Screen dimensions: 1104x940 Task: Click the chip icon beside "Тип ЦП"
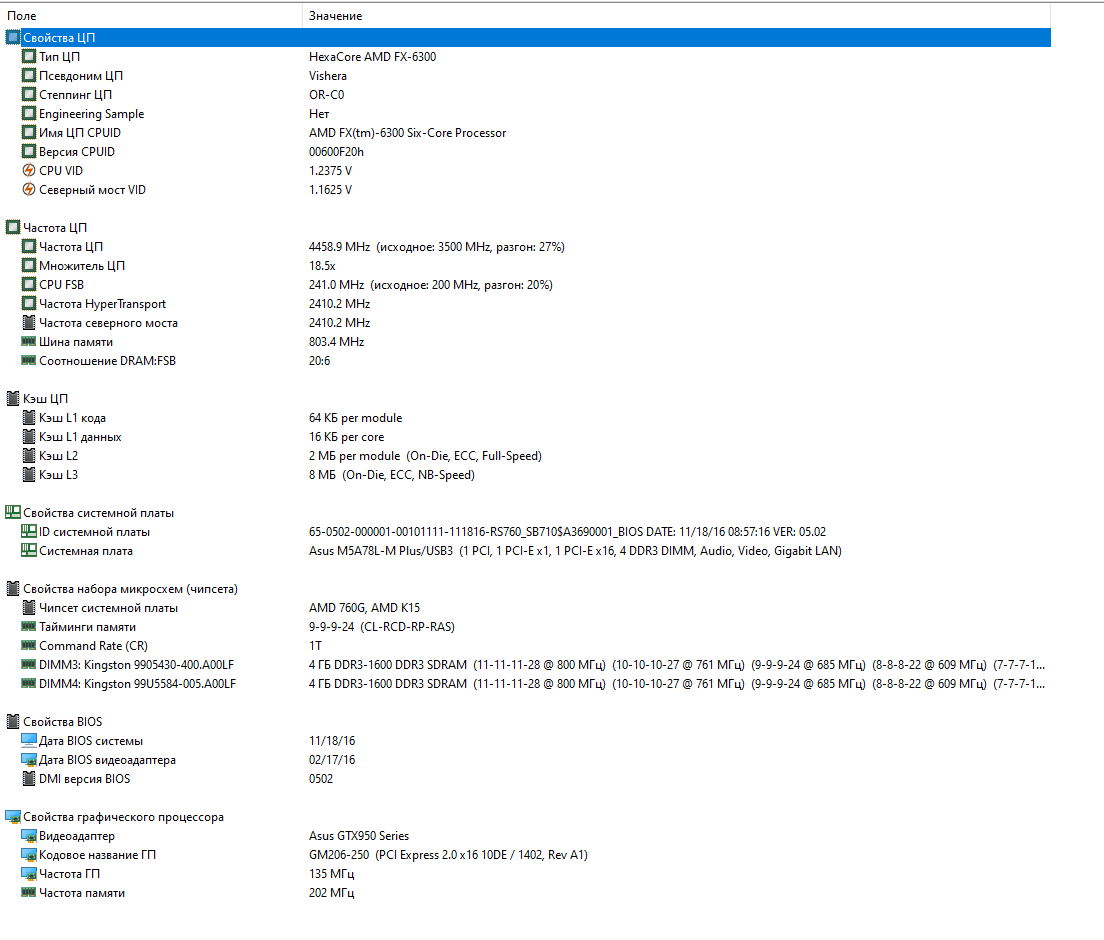click(29, 57)
